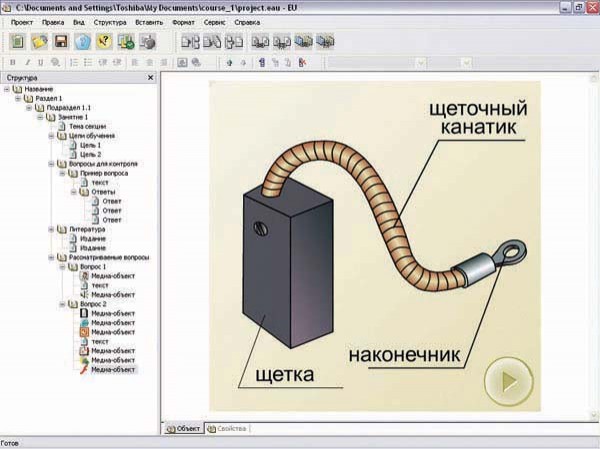Click the blue globe toolbar icon
This screenshot has height=449, width=600.
(83, 42)
